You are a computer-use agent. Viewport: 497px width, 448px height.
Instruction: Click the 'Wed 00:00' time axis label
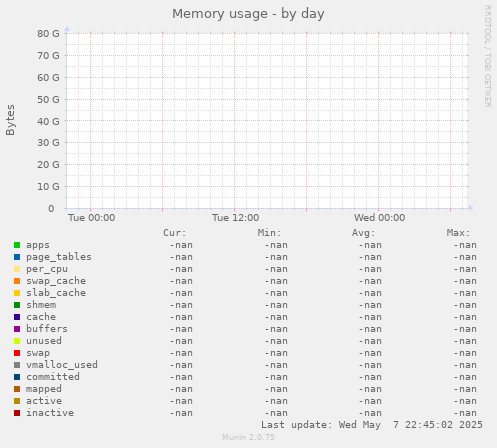click(x=380, y=218)
